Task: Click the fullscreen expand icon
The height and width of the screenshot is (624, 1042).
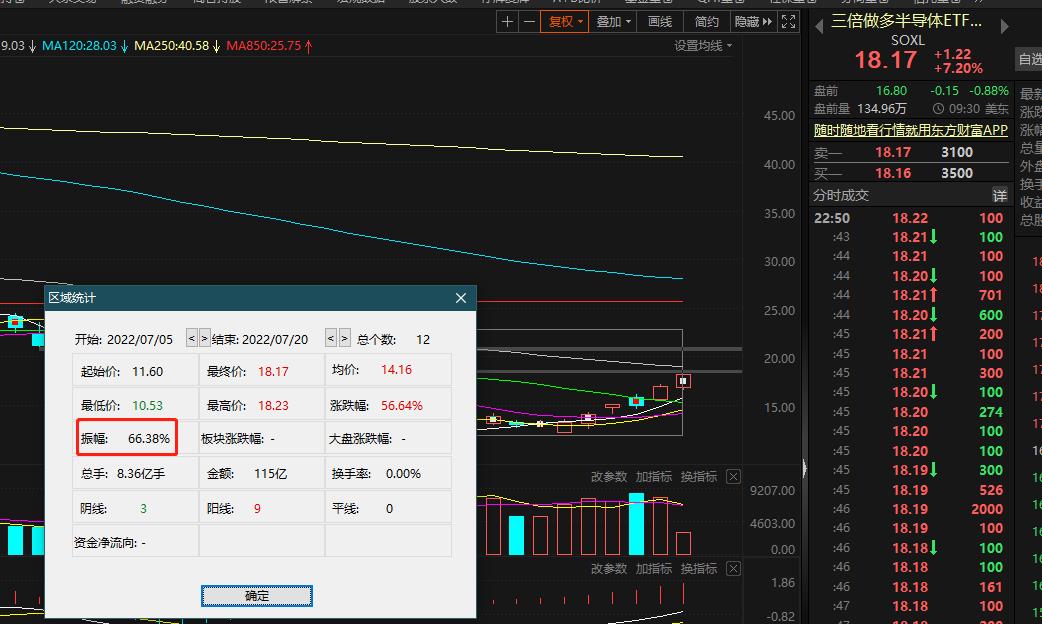Action: (788, 21)
